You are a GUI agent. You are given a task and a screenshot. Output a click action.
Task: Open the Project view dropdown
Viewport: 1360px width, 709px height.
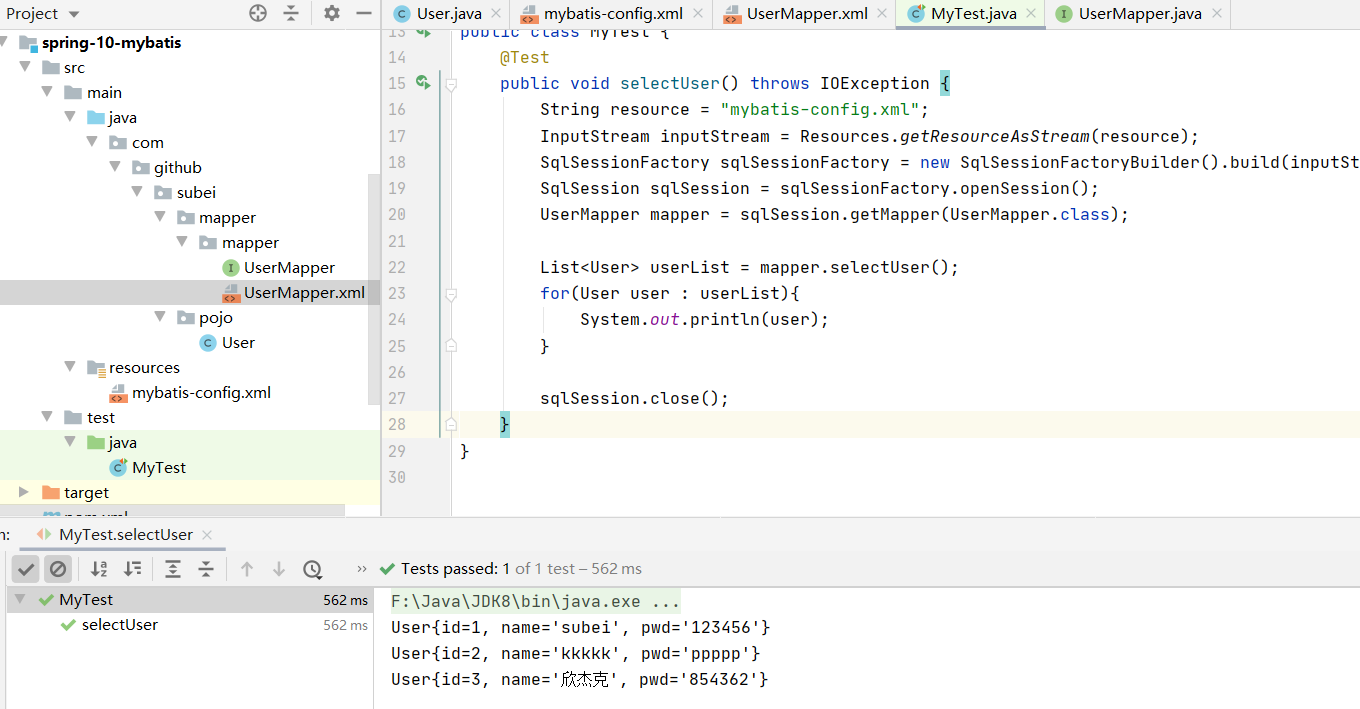click(74, 14)
